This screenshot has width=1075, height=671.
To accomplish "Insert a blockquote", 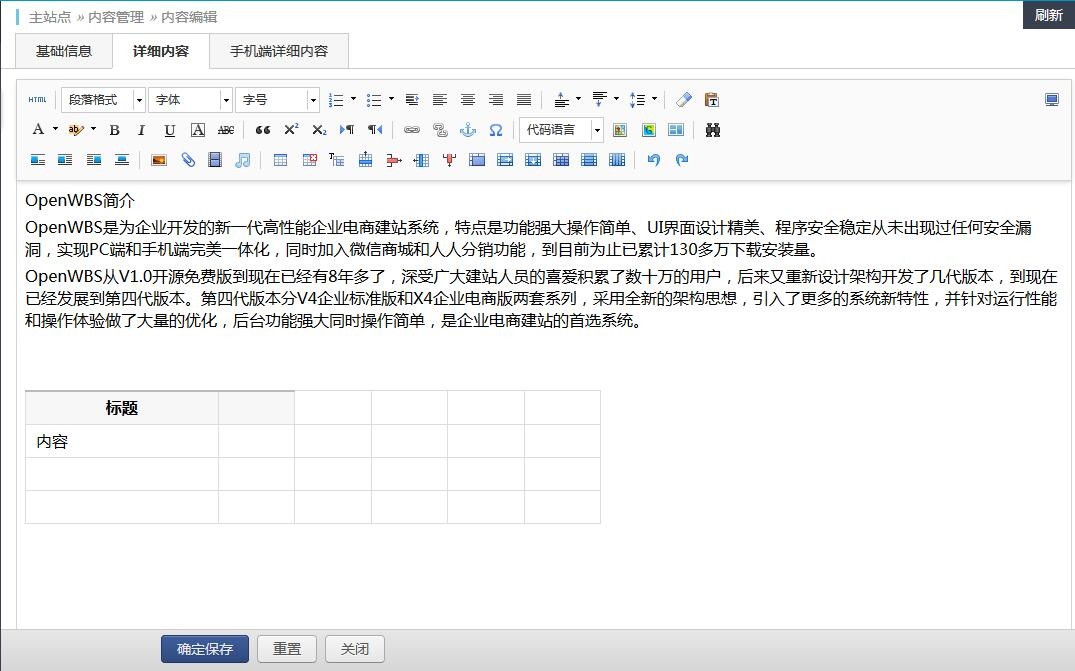I will pyautogui.click(x=263, y=130).
